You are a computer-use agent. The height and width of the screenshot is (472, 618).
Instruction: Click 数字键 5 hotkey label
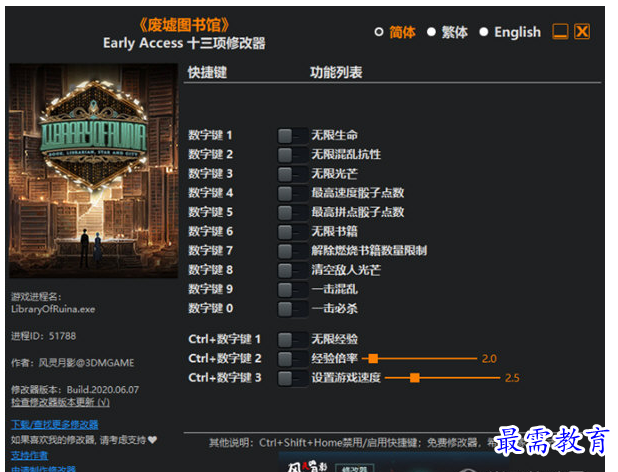(x=210, y=212)
